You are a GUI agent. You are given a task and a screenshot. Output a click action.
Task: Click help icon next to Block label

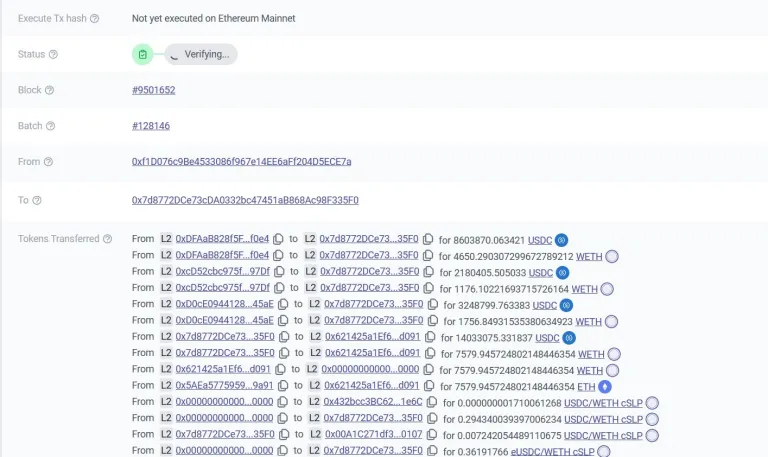(x=49, y=91)
